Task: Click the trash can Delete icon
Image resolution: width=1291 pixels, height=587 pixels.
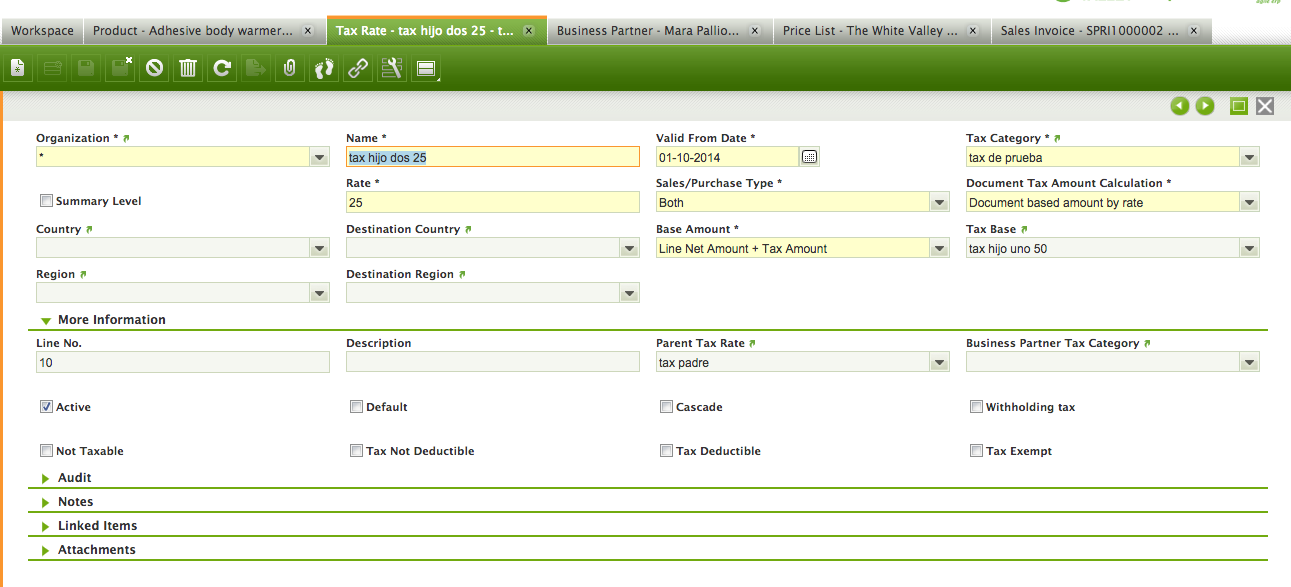Action: click(x=188, y=69)
